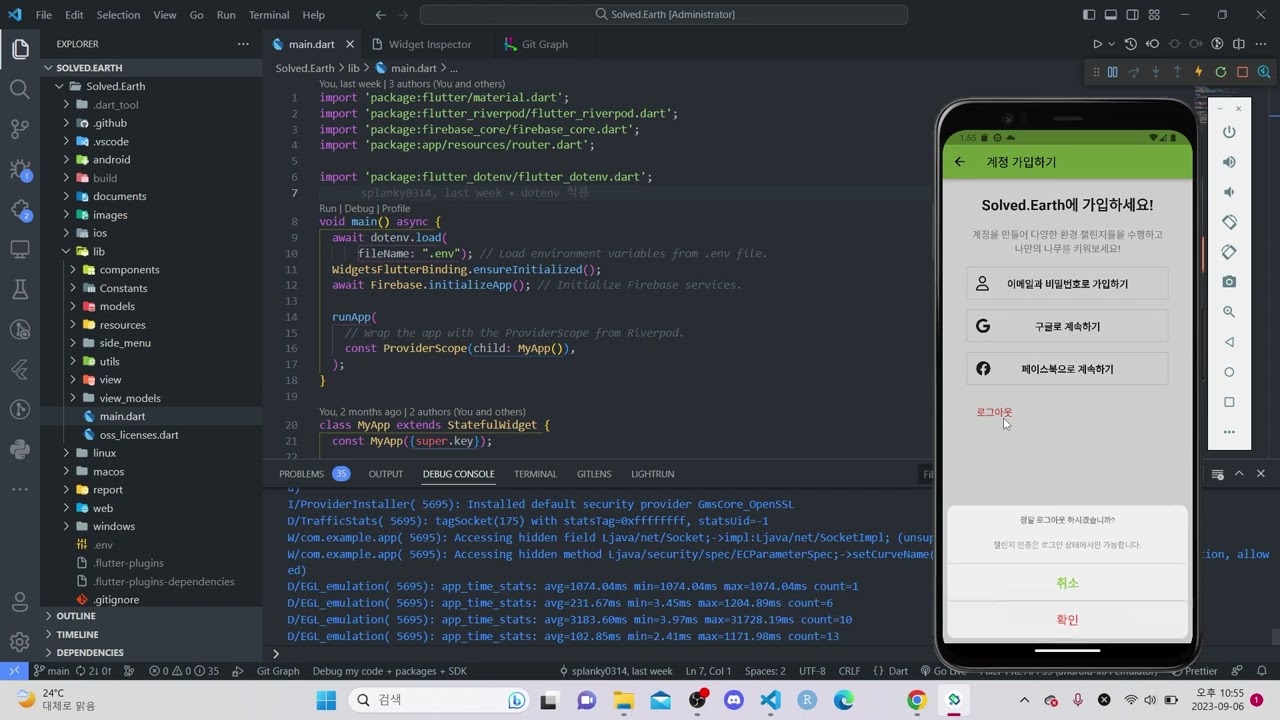Expand the TIMELINE section
This screenshot has width=1280, height=720.
[77, 634]
